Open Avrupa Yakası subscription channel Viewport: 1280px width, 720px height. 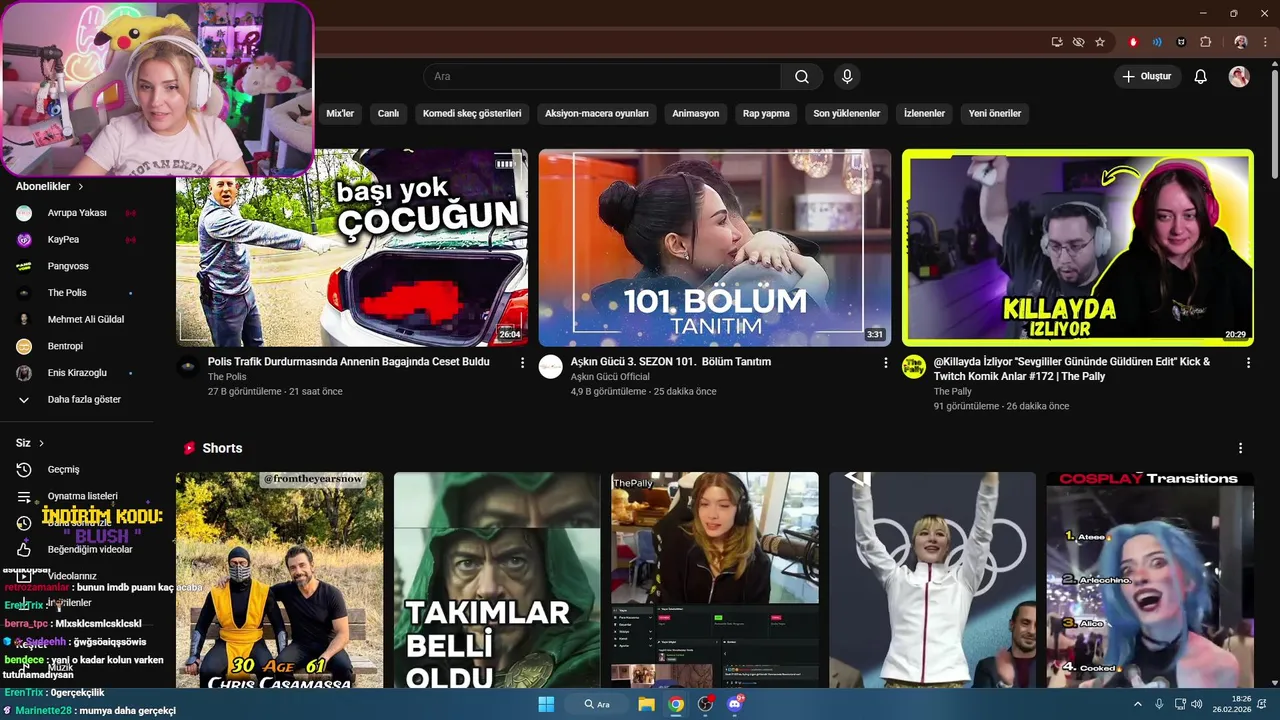(76, 213)
